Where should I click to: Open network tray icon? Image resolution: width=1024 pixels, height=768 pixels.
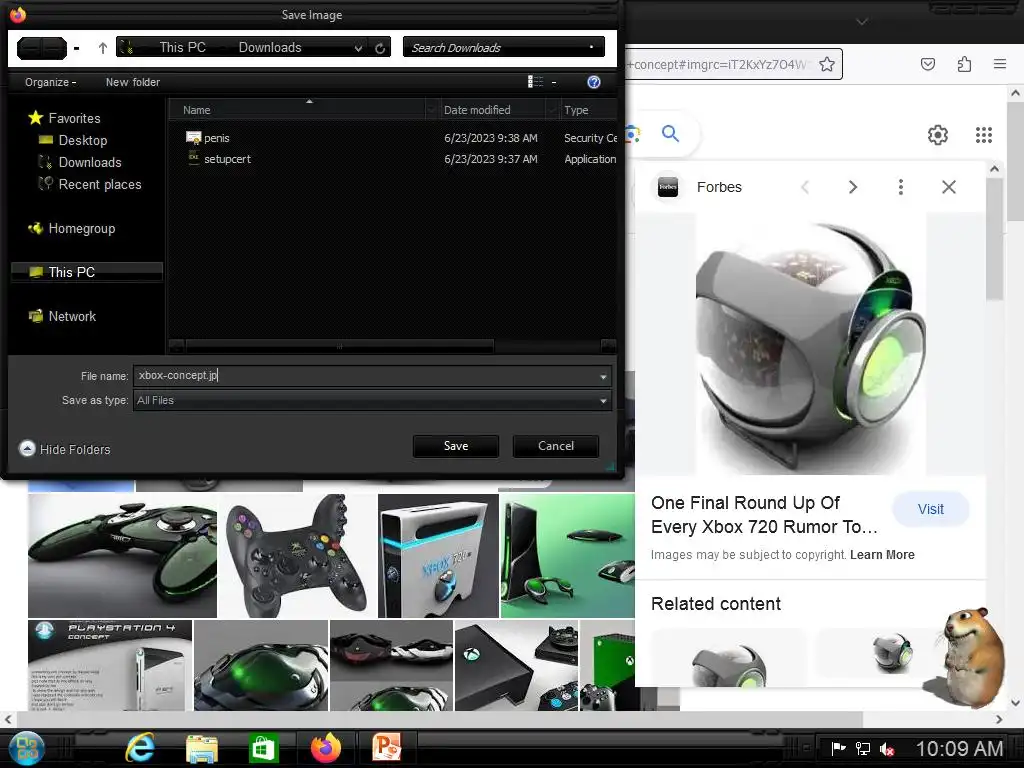[863, 749]
